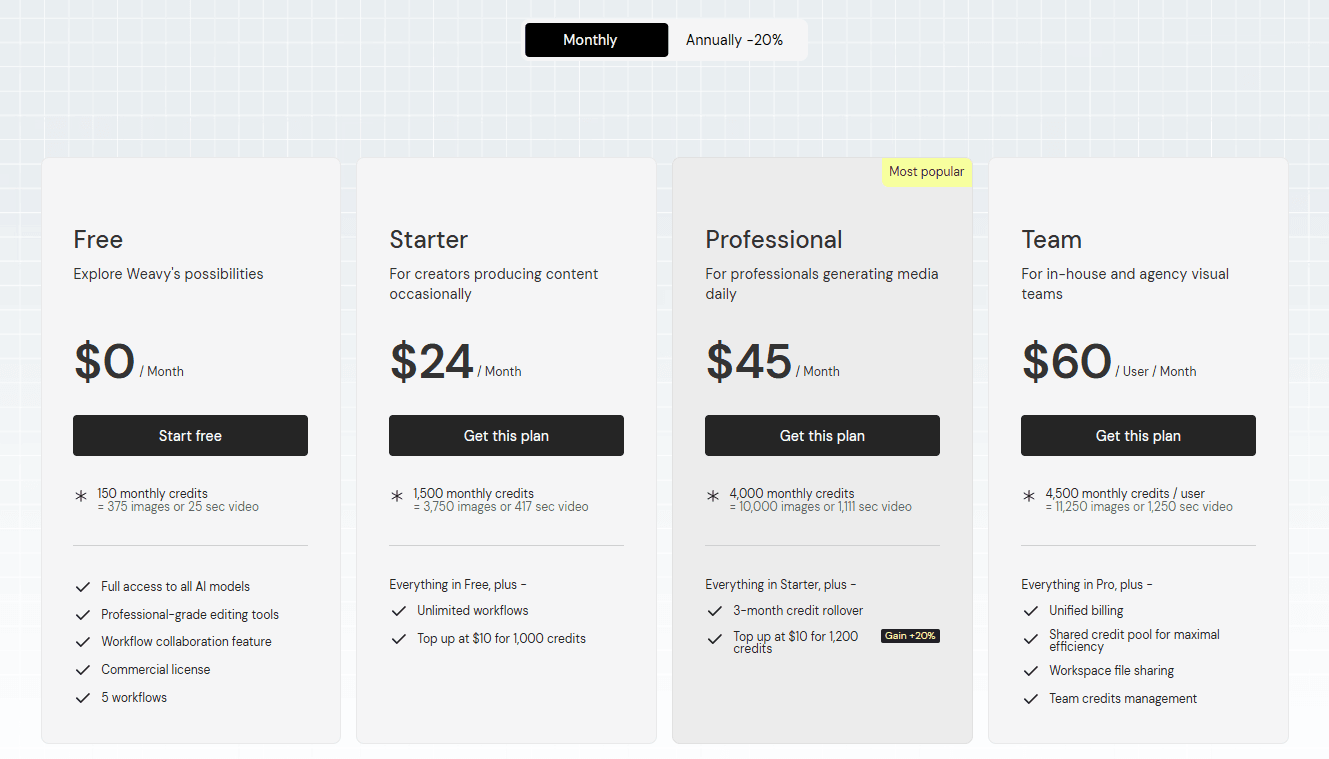Click the Gain +20% badge
Viewport: 1329px width, 759px height.
pyautogui.click(x=910, y=636)
